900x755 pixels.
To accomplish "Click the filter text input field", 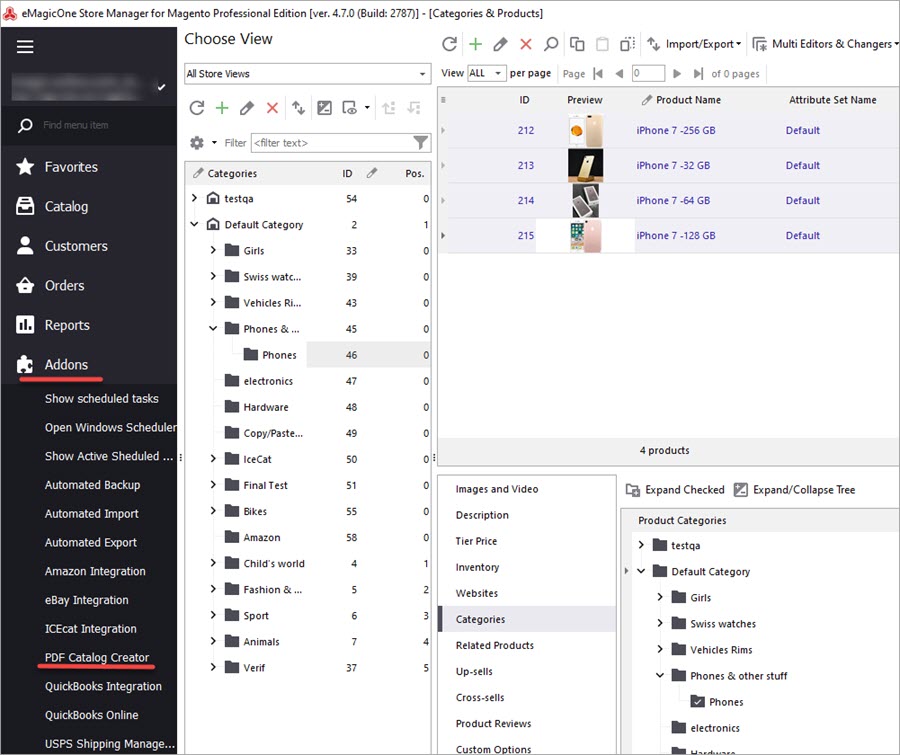I will (332, 143).
